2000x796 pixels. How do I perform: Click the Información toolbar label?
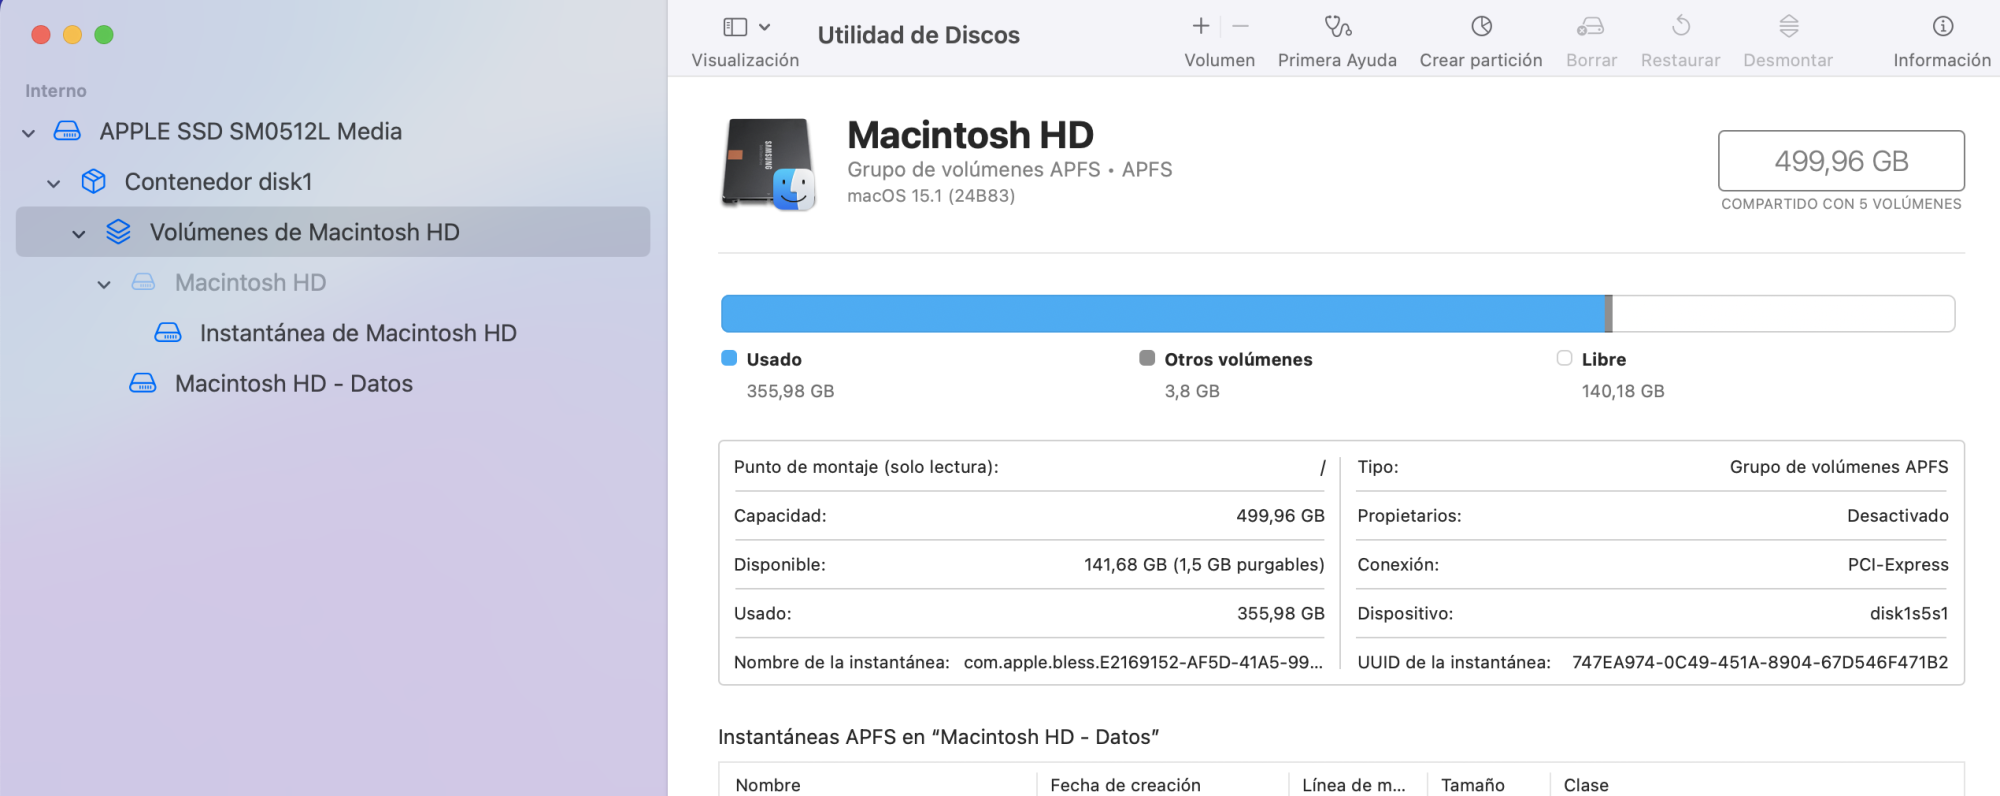[x=1942, y=60]
